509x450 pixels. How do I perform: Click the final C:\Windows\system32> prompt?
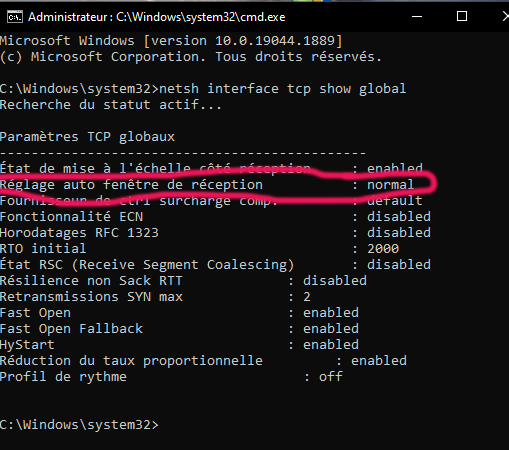(x=79, y=425)
